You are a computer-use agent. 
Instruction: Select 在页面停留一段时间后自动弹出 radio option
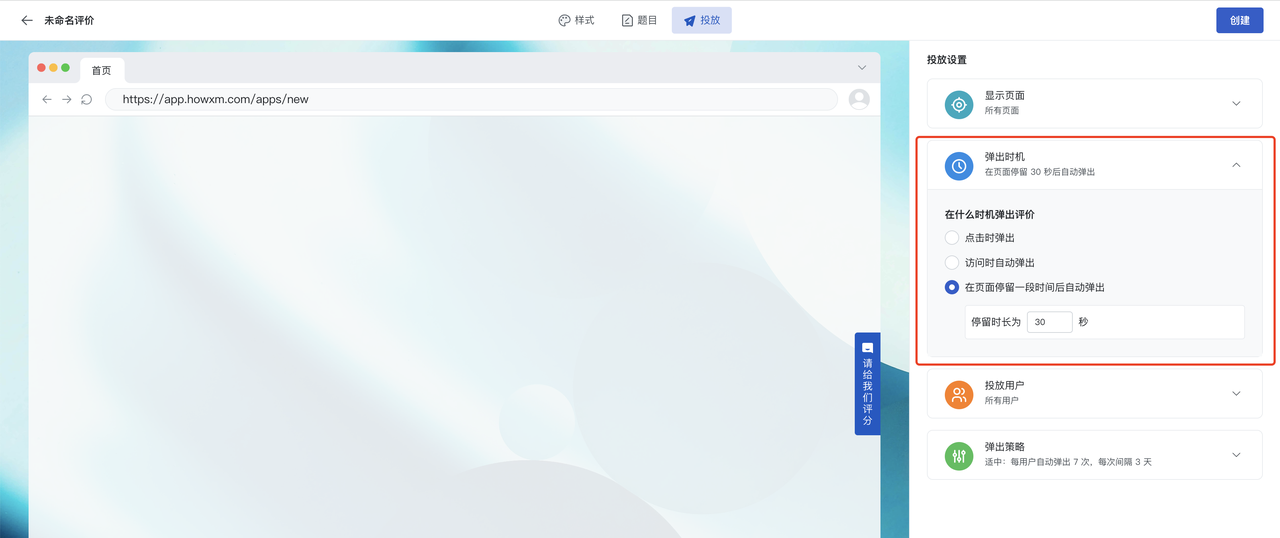pos(952,287)
